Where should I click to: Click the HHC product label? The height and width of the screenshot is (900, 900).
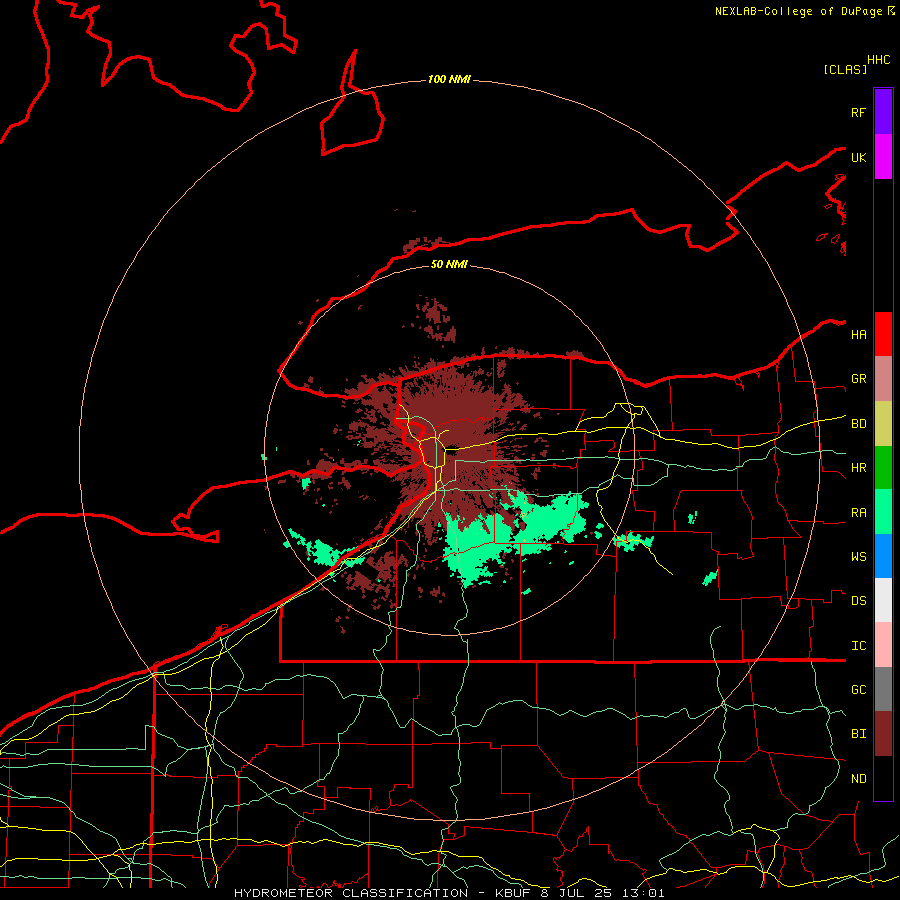[x=879, y=60]
